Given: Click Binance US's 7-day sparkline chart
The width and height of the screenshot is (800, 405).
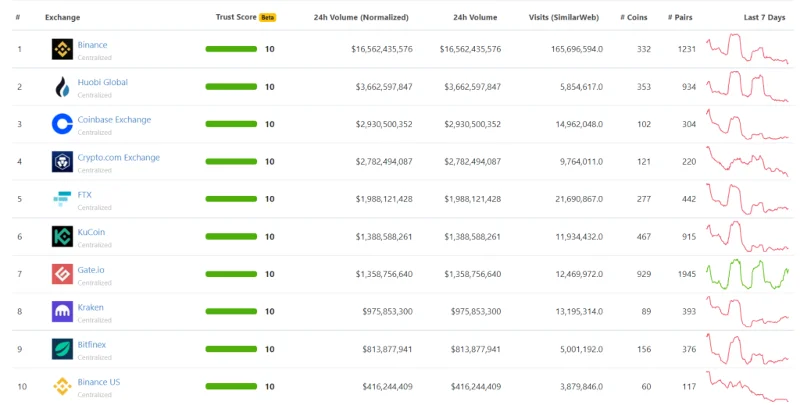Looking at the screenshot, I should 747,386.
